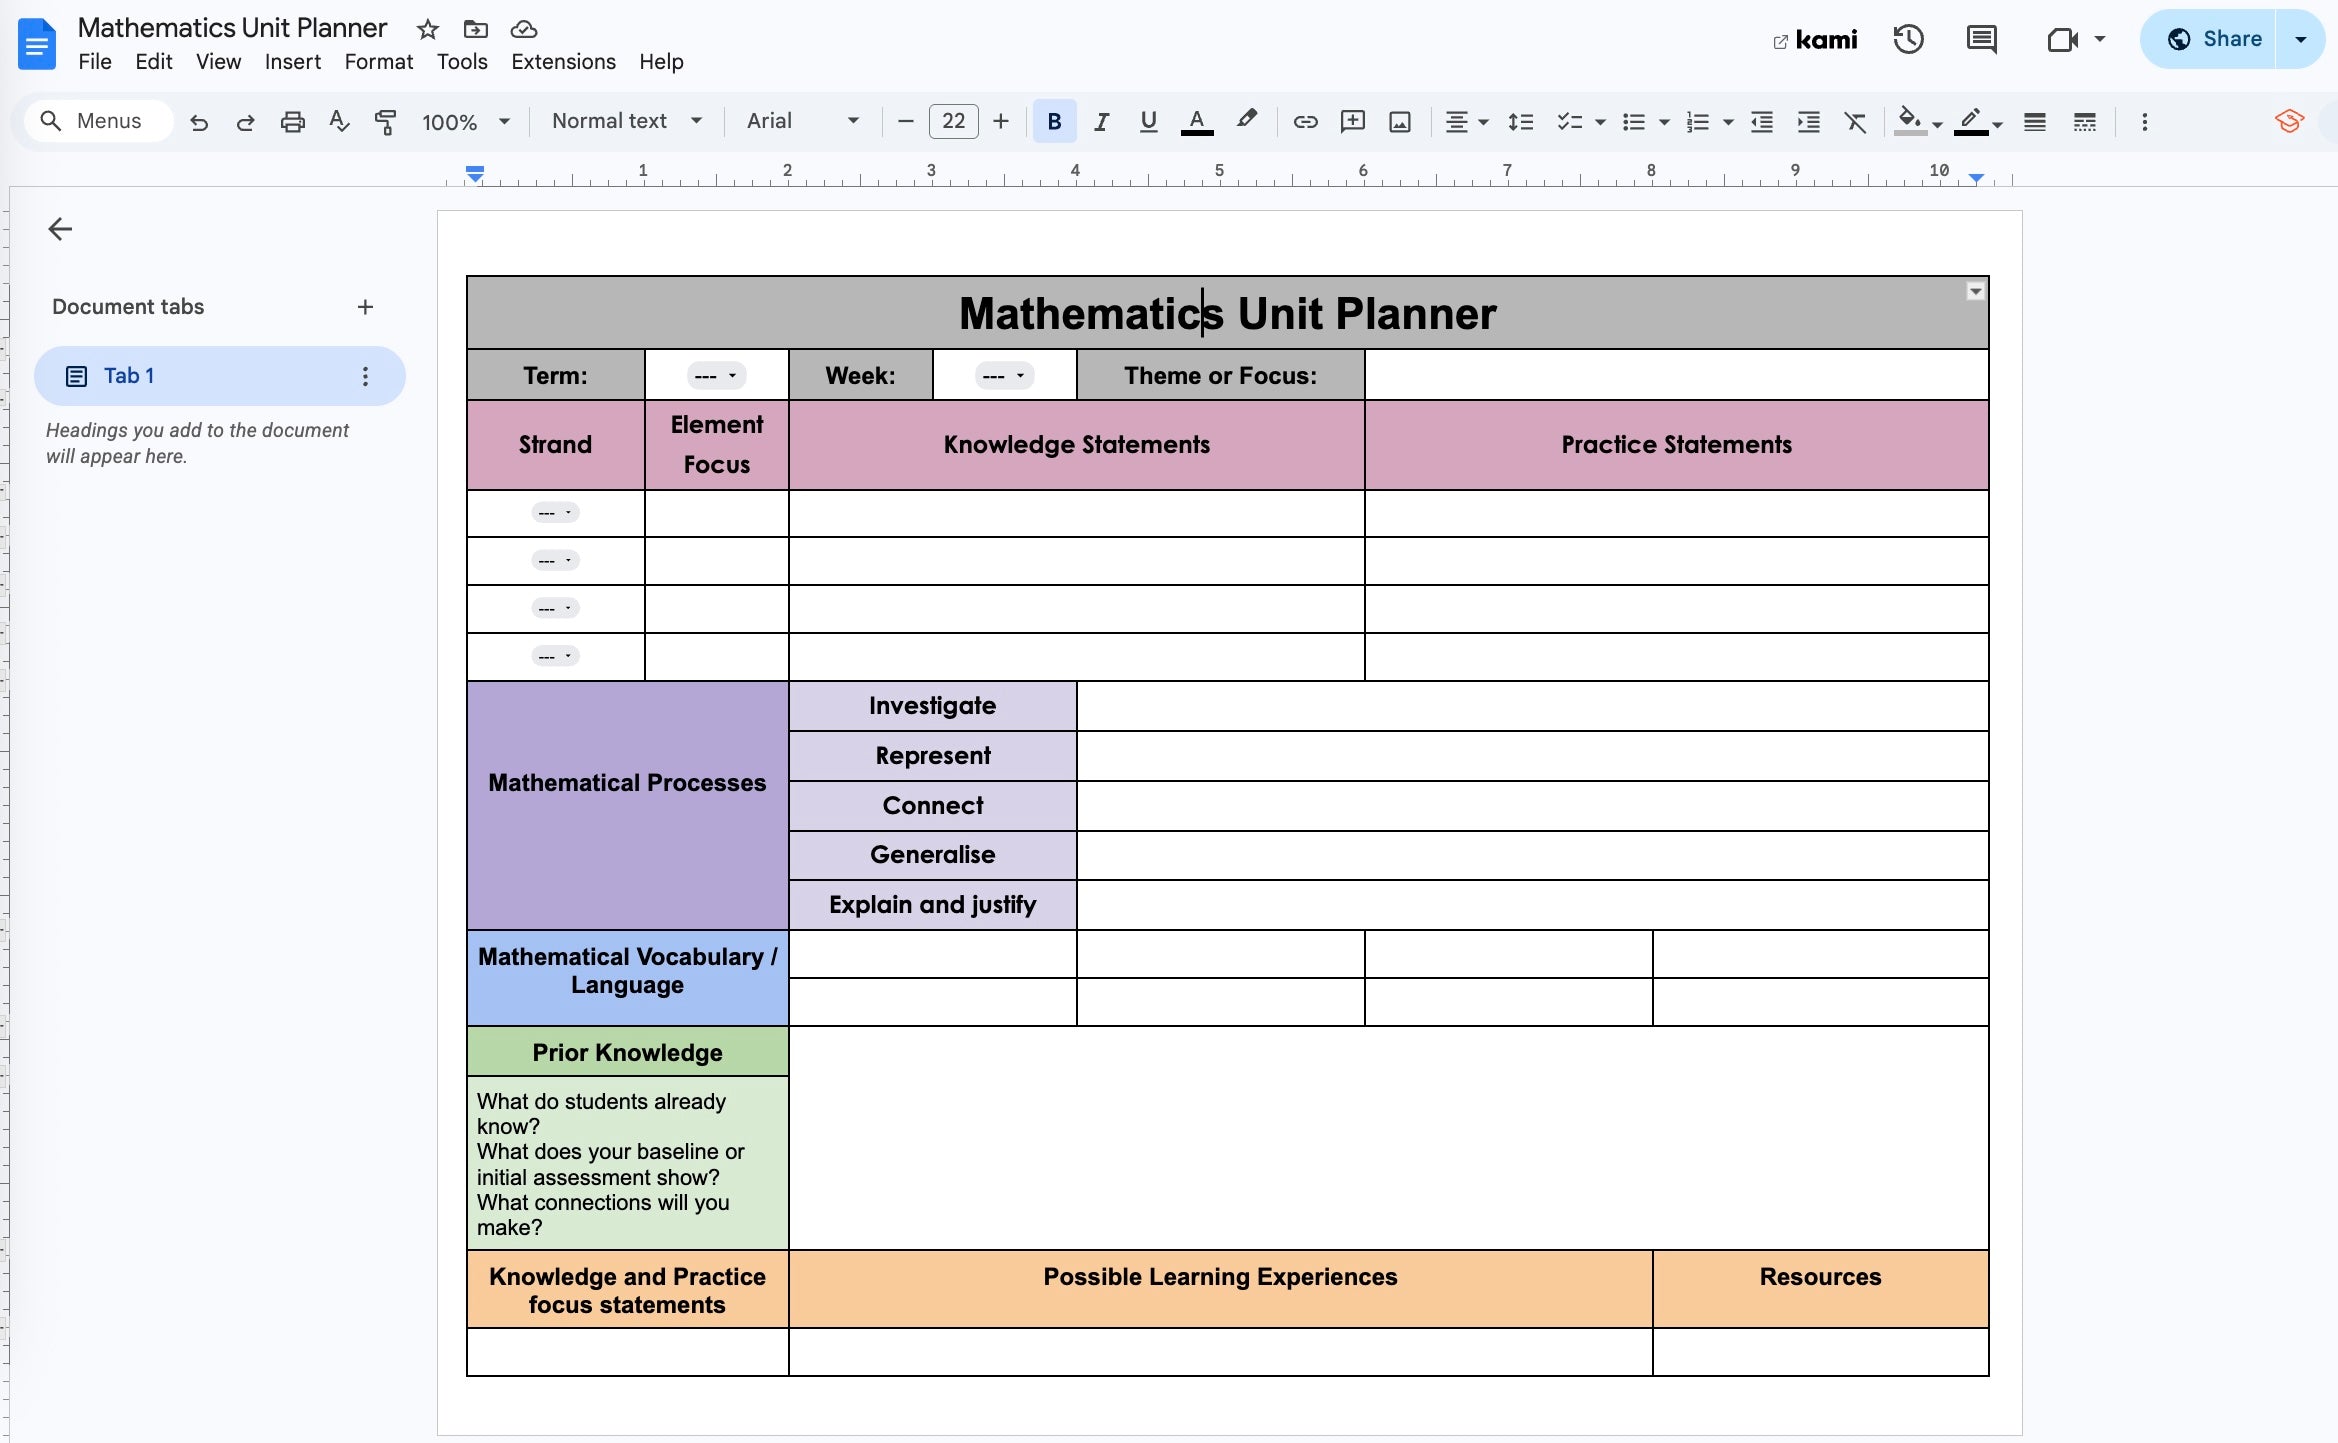Viewport: 2338px width, 1443px height.
Task: Search the Menus box
Action: (98, 121)
